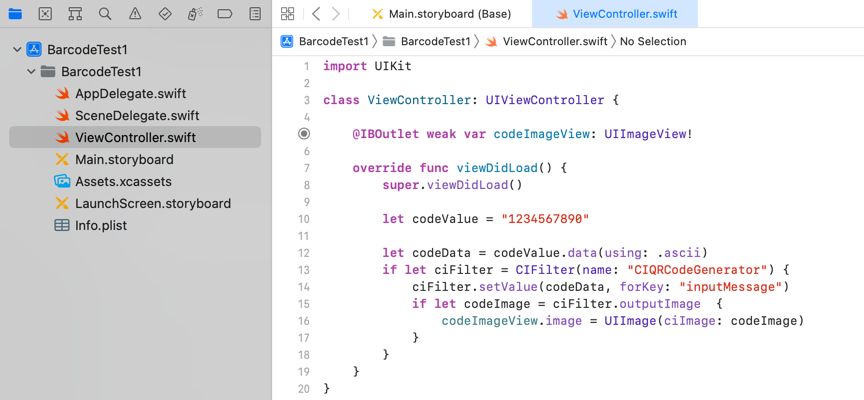Open the Debug navigator

[x=195, y=14]
